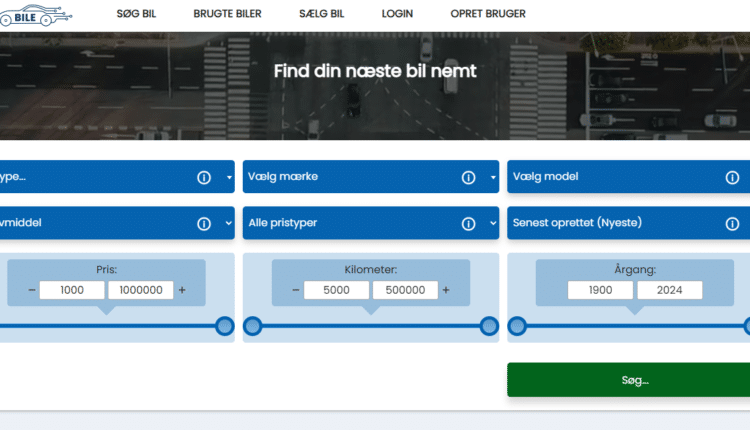
Task: Click the Pris minimum input field 1000
Action: (x=72, y=290)
